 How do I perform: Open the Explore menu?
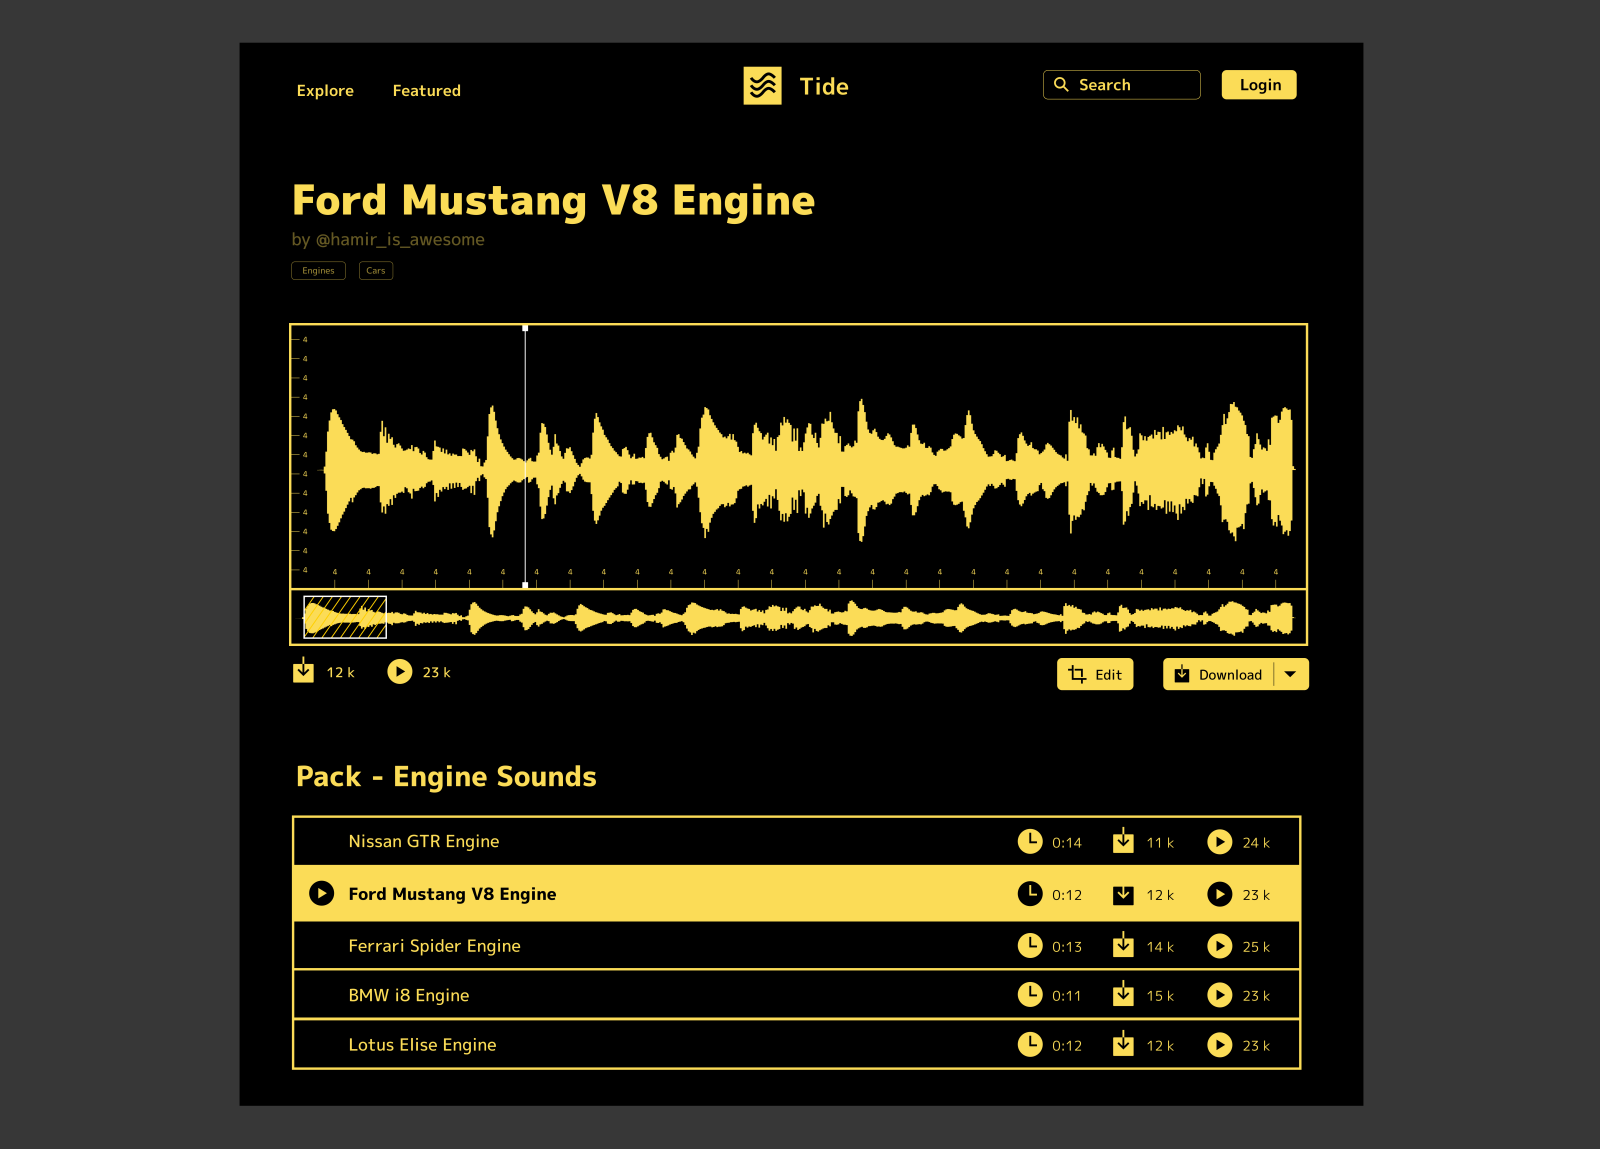324,90
